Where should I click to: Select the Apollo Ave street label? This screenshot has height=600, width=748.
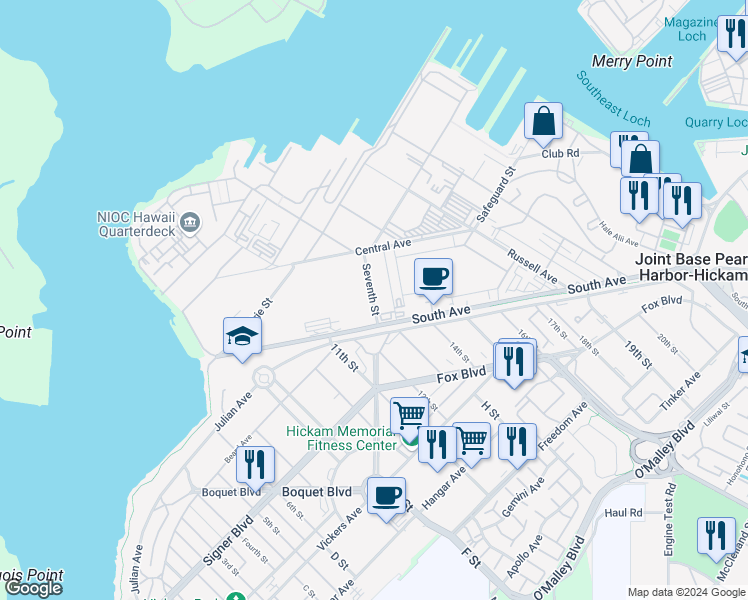pos(524,556)
